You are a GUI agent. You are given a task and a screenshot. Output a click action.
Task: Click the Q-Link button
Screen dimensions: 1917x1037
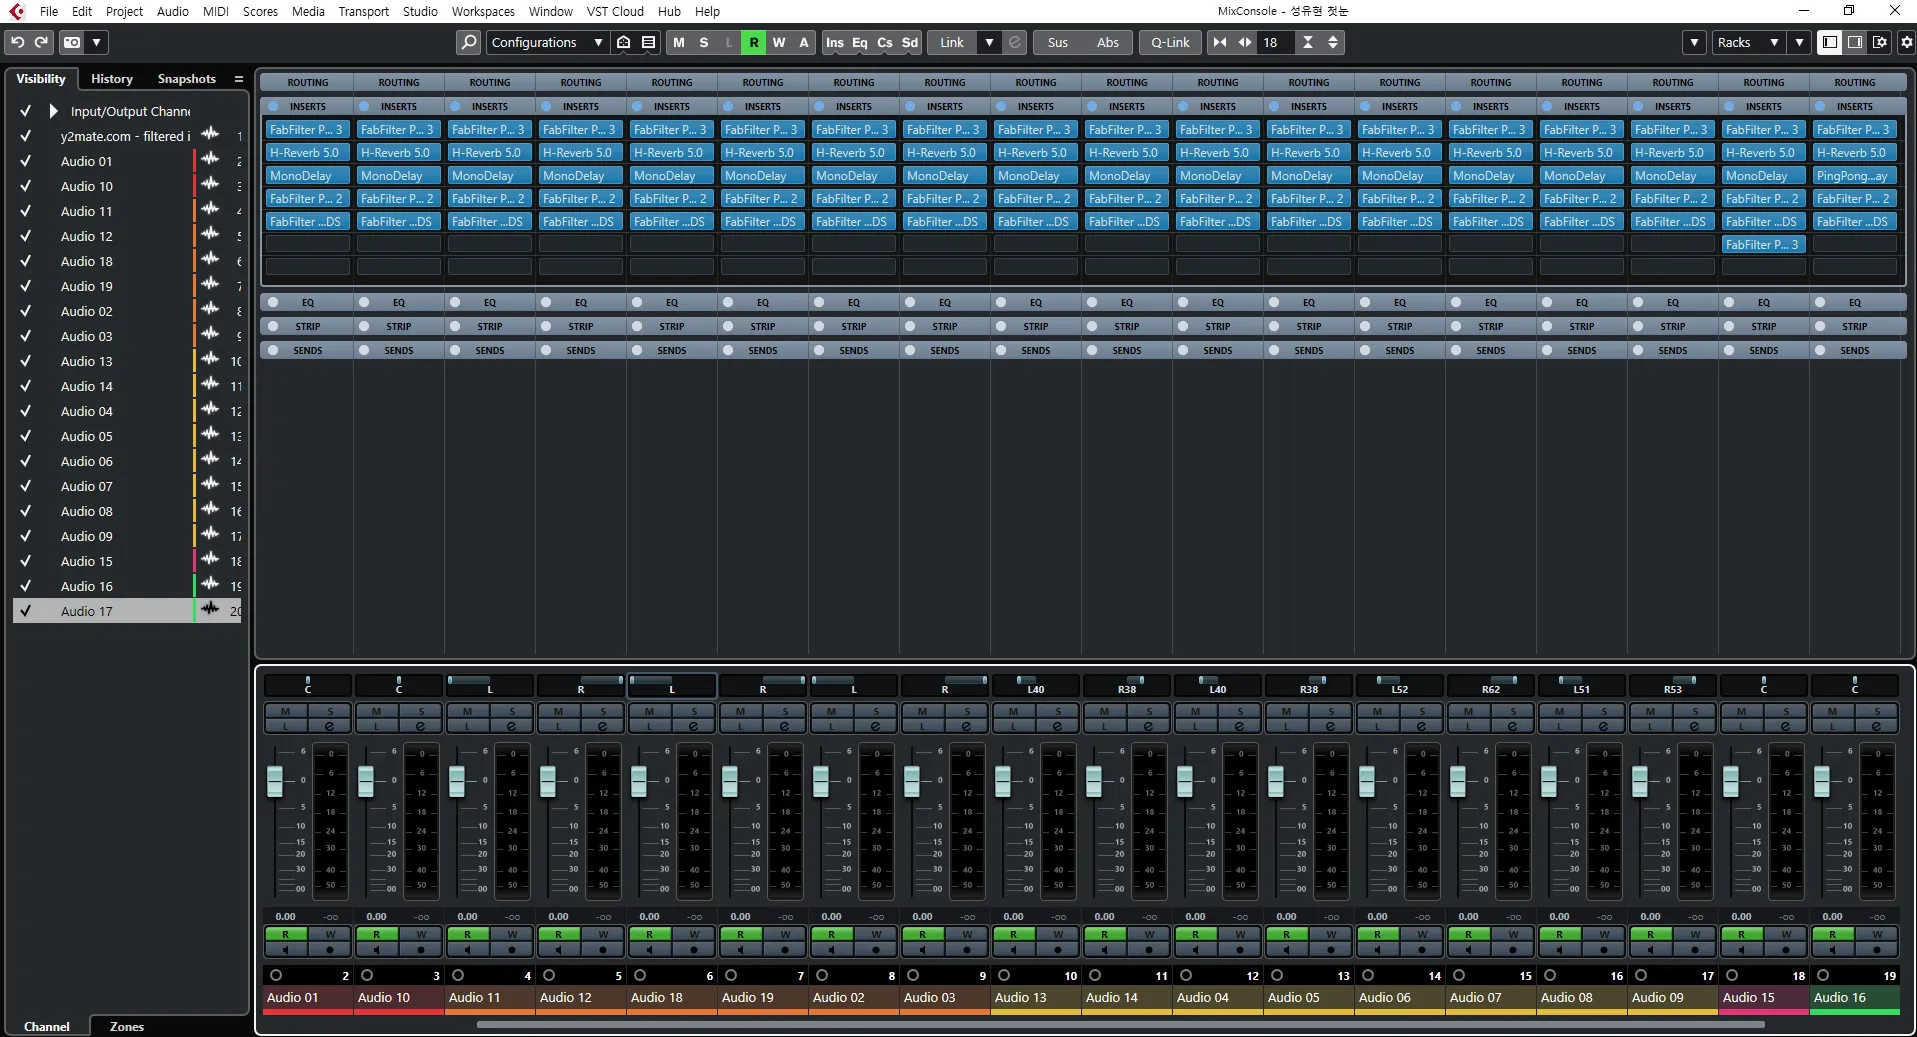[1169, 42]
